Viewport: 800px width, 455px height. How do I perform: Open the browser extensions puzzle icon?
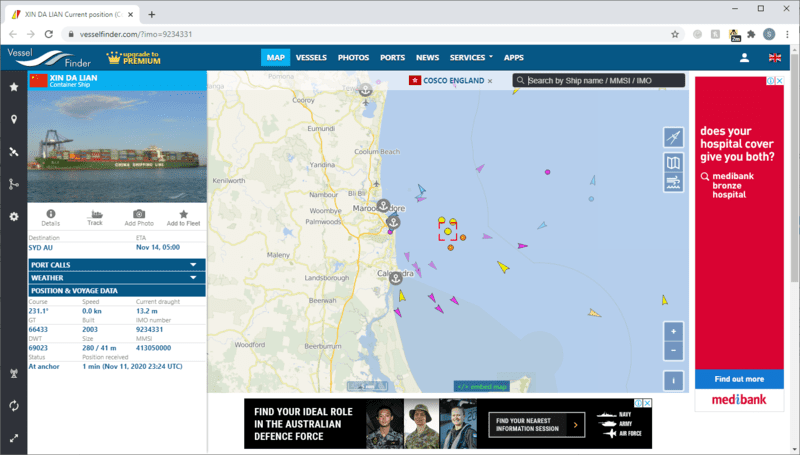click(x=751, y=34)
